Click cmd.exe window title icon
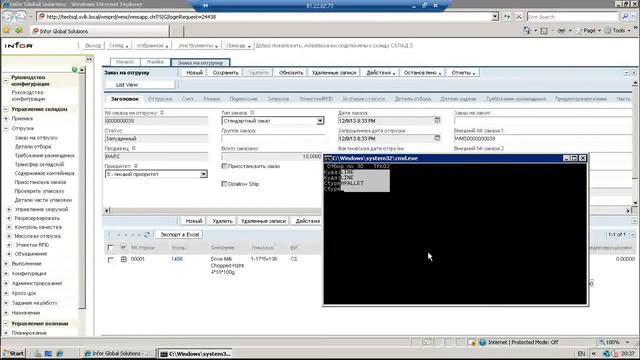 (x=327, y=158)
